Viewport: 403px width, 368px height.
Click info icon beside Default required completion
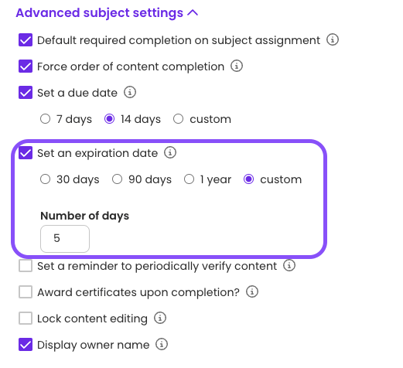[x=332, y=40]
